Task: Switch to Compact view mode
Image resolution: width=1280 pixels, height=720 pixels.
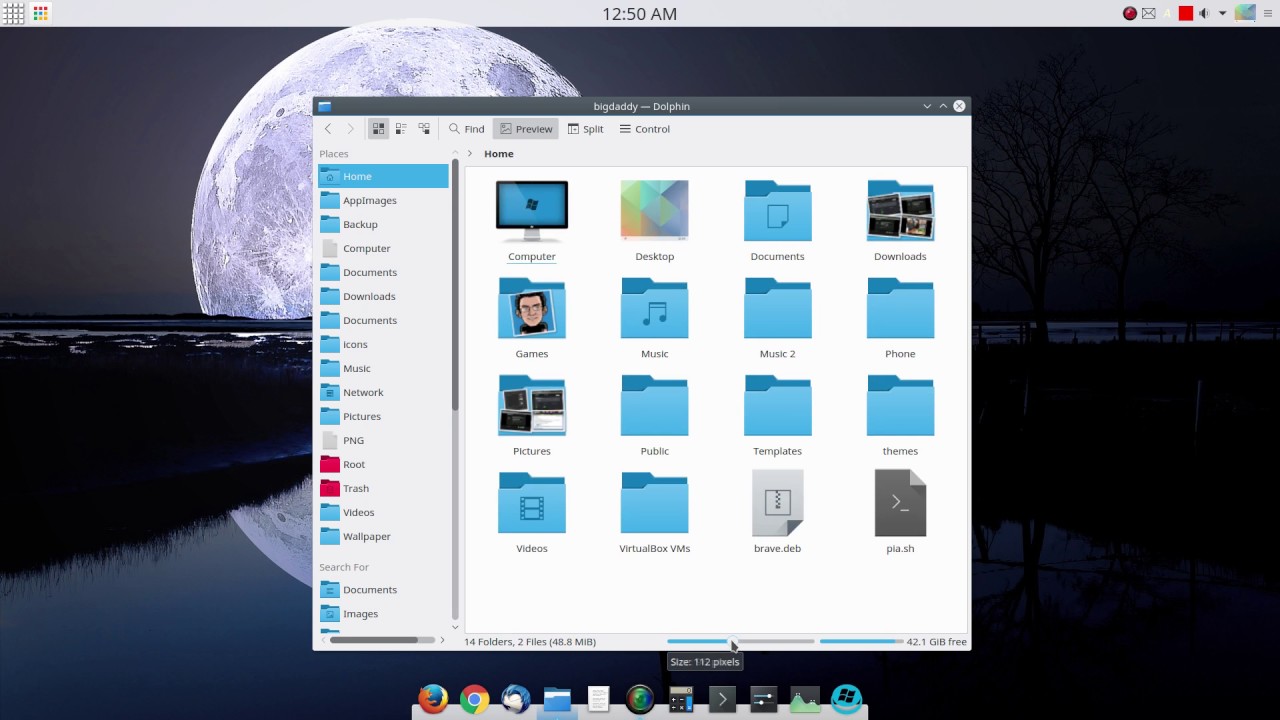Action: point(401,129)
